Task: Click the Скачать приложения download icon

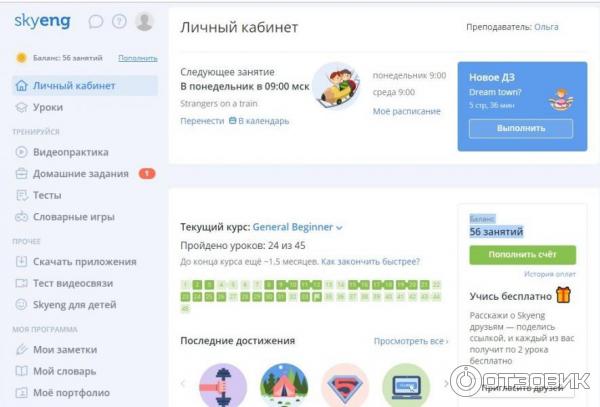Action: 22,262
